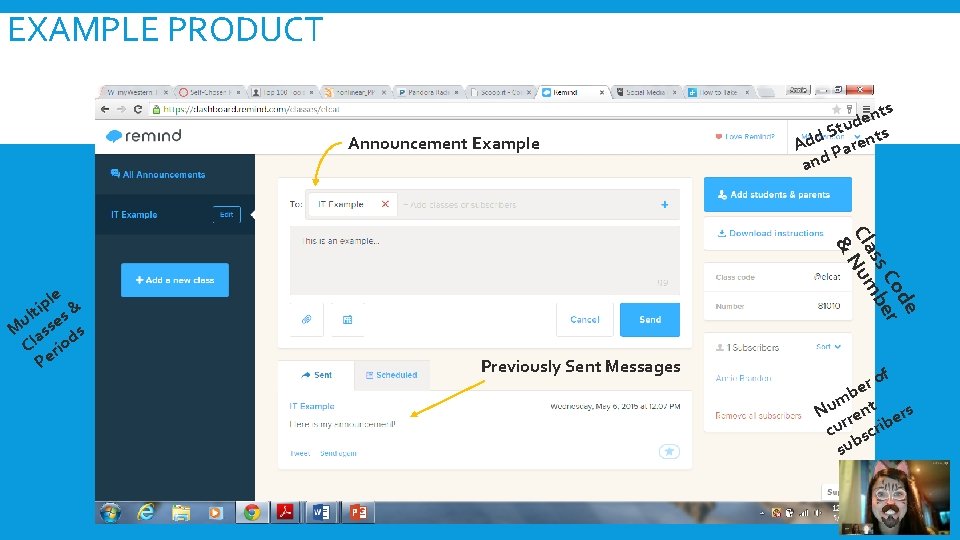960x540 pixels.
Task: Click the volume icon in system tray
Action: (817, 513)
